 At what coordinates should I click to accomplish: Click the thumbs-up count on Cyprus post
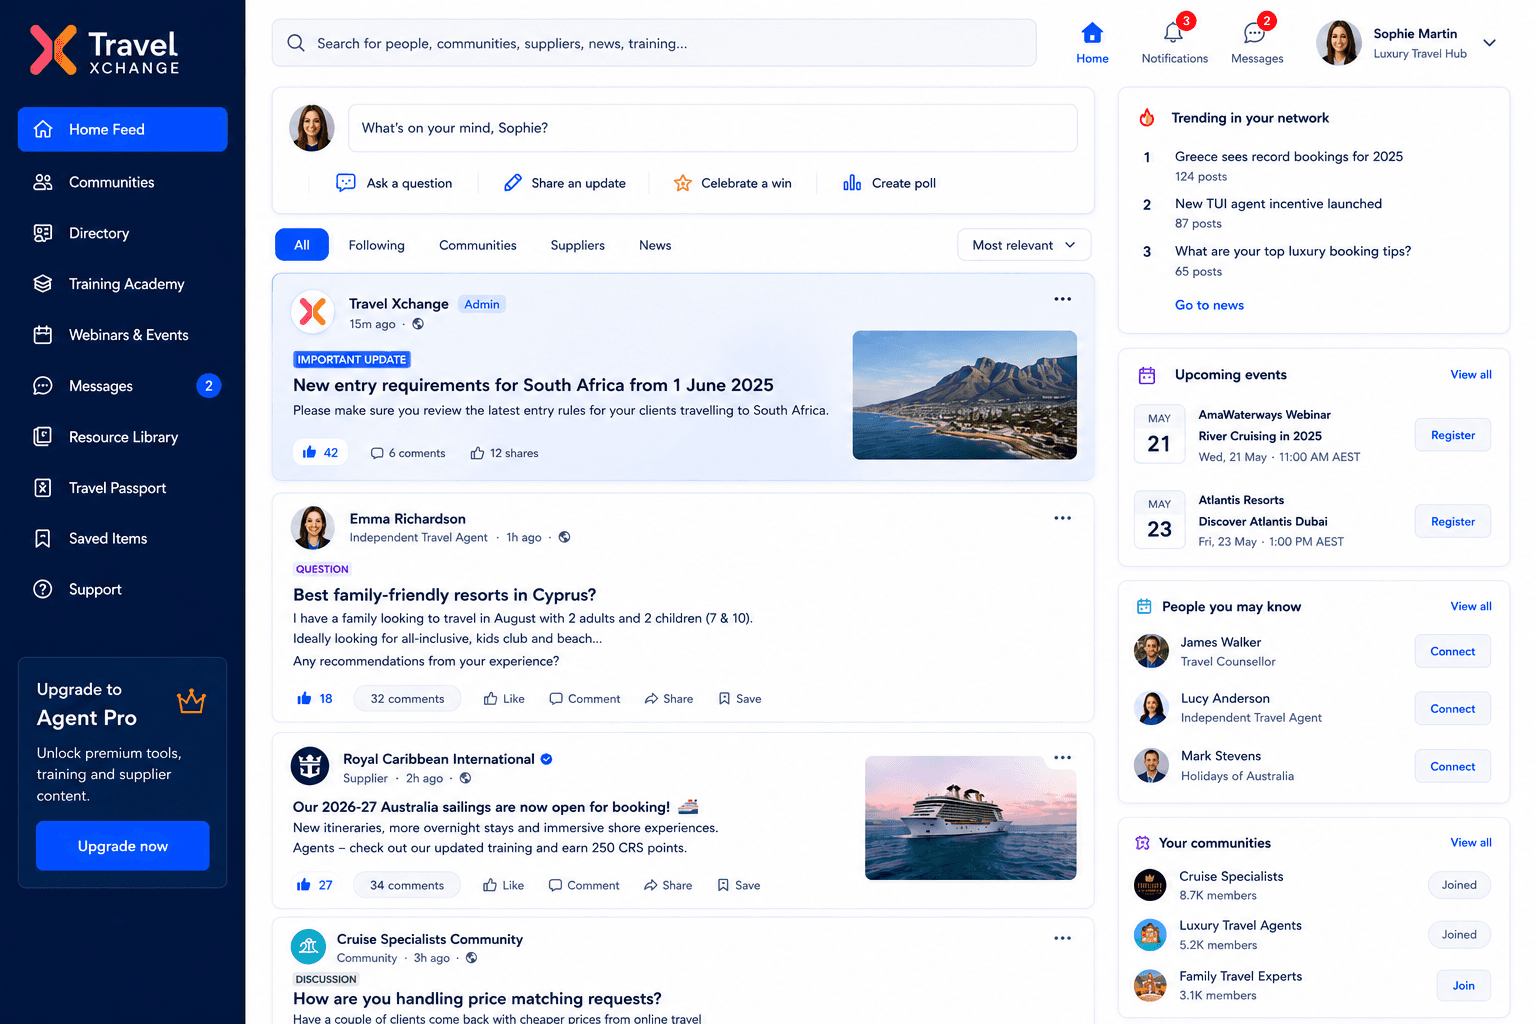pos(315,699)
